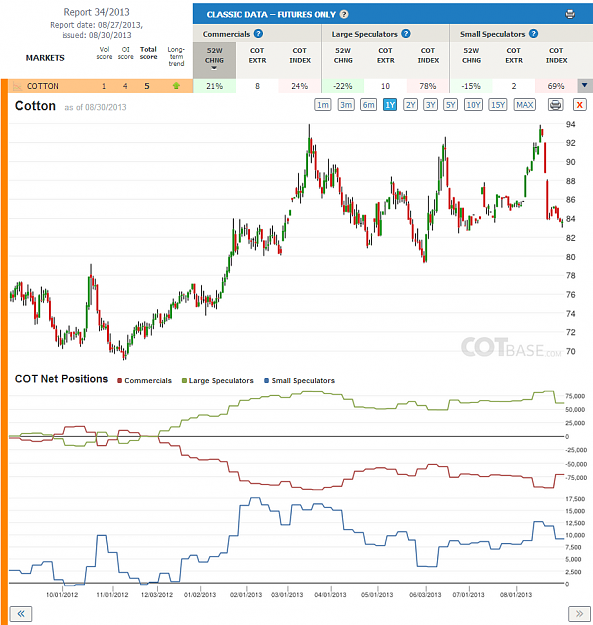Switch chart to 5Y range

pyautogui.click(x=450, y=105)
